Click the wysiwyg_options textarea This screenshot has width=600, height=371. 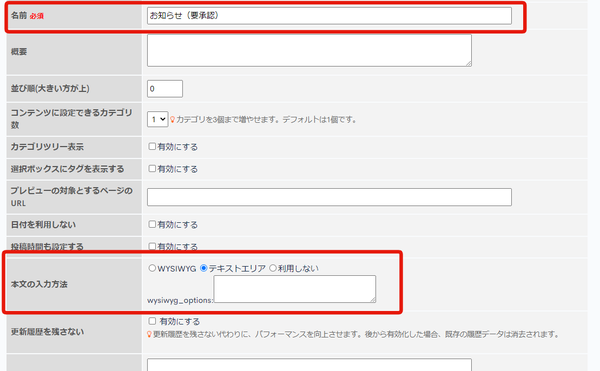pos(295,289)
